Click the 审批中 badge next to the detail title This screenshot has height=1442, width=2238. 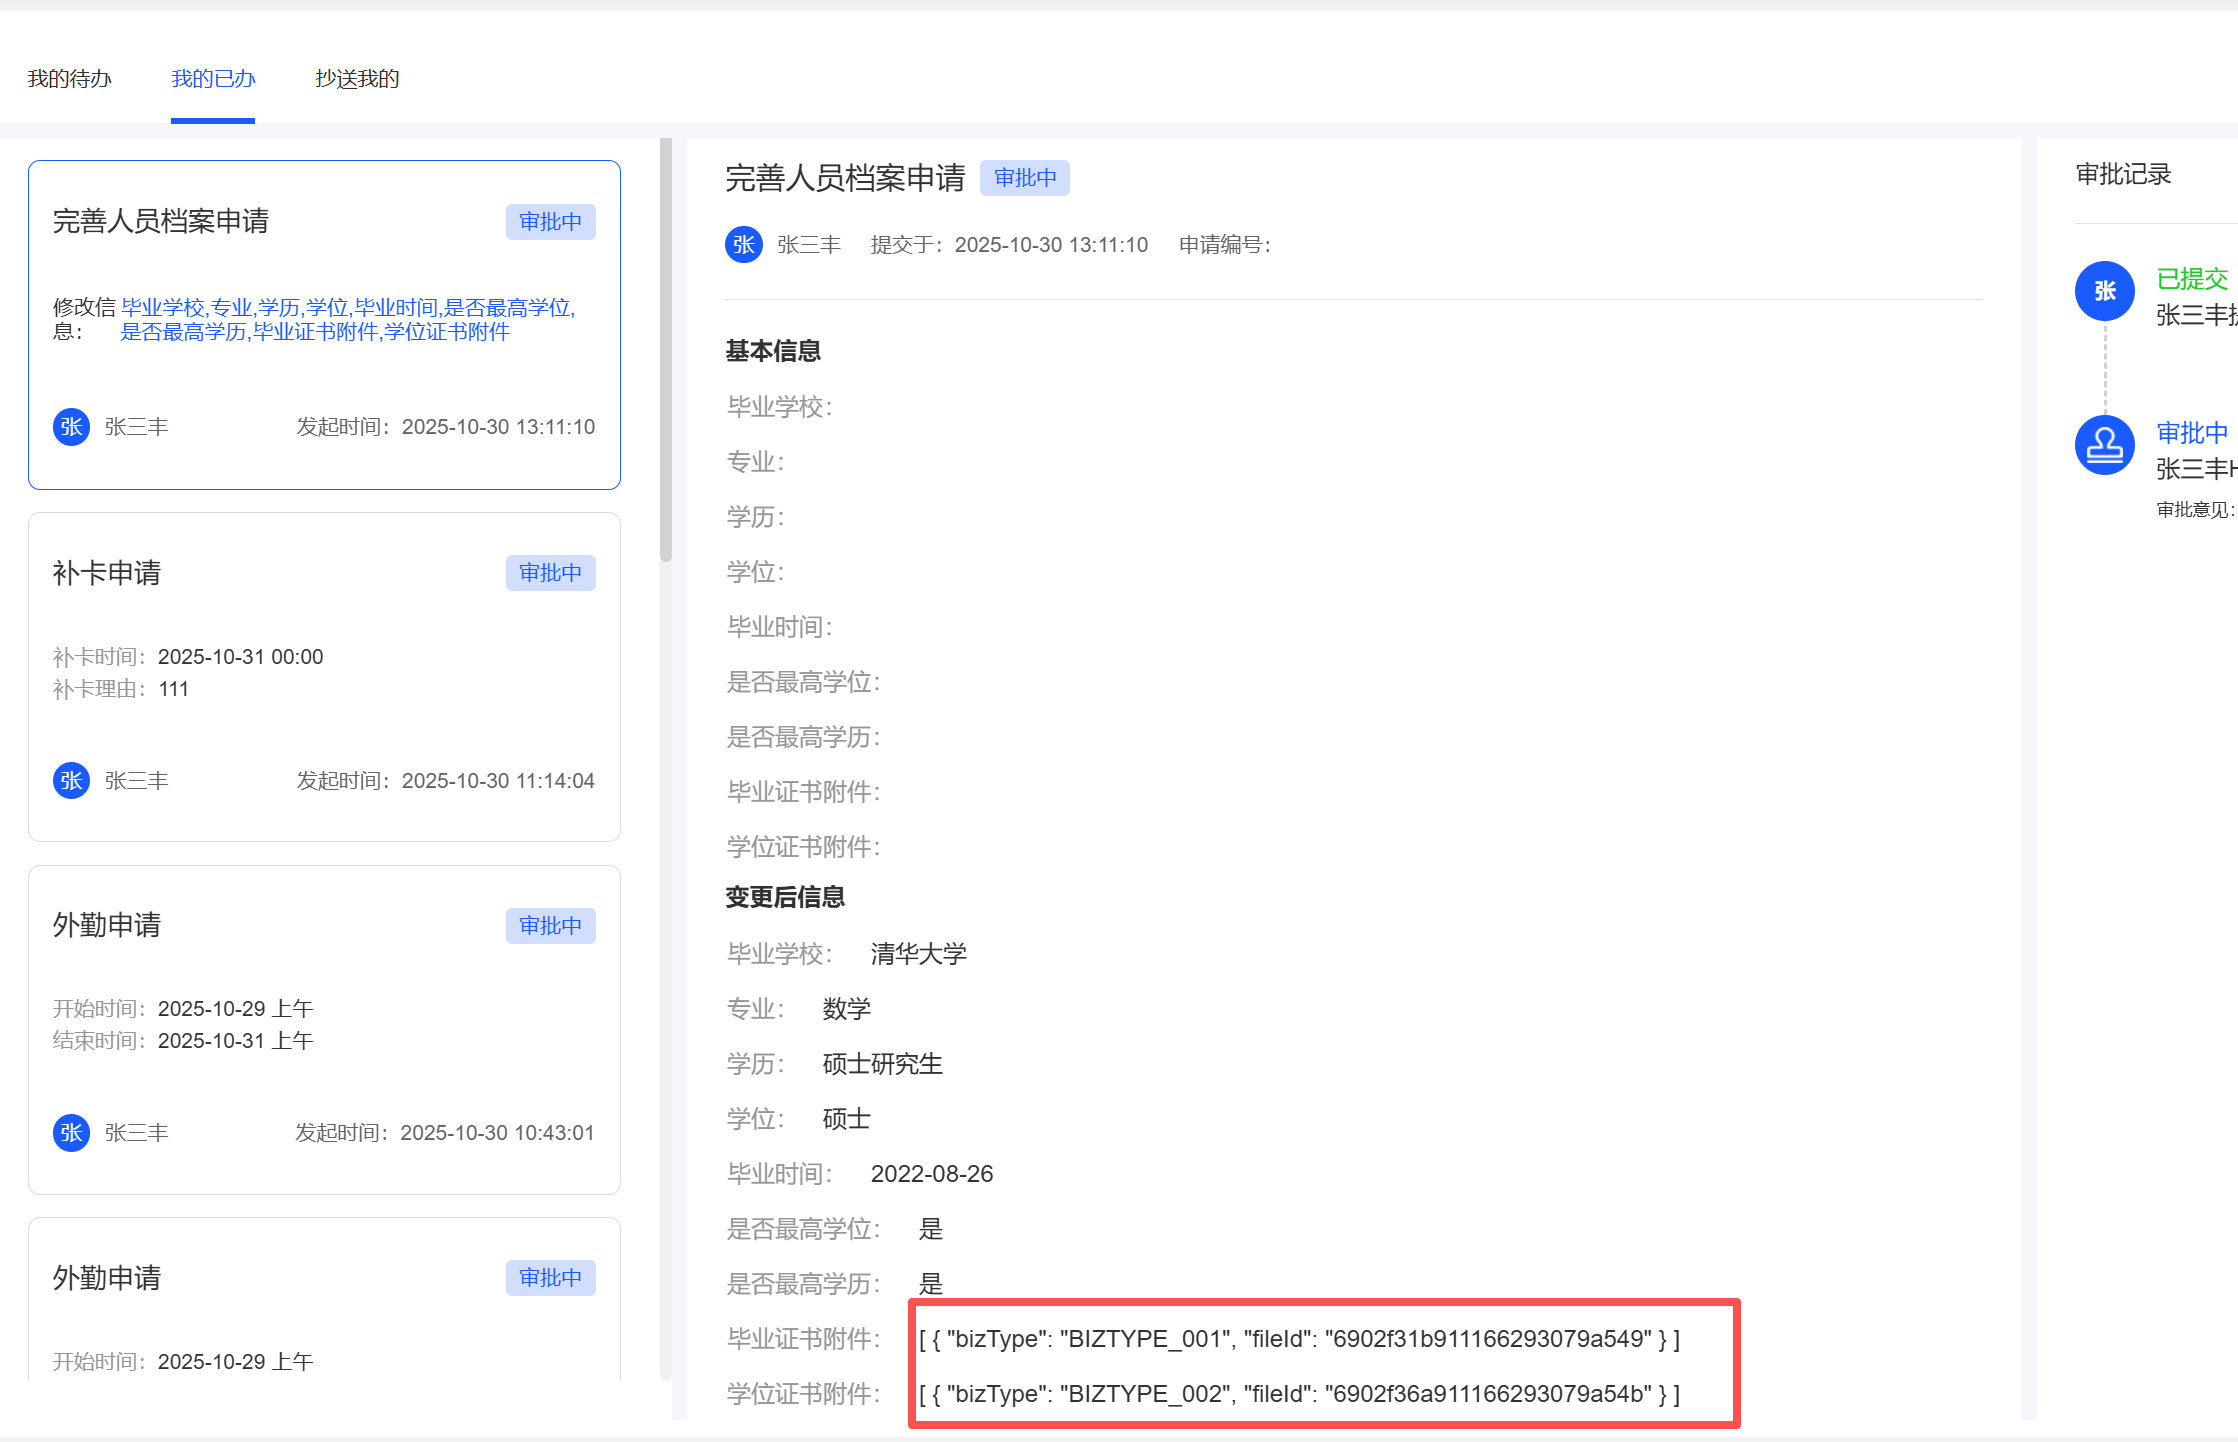(x=1024, y=178)
